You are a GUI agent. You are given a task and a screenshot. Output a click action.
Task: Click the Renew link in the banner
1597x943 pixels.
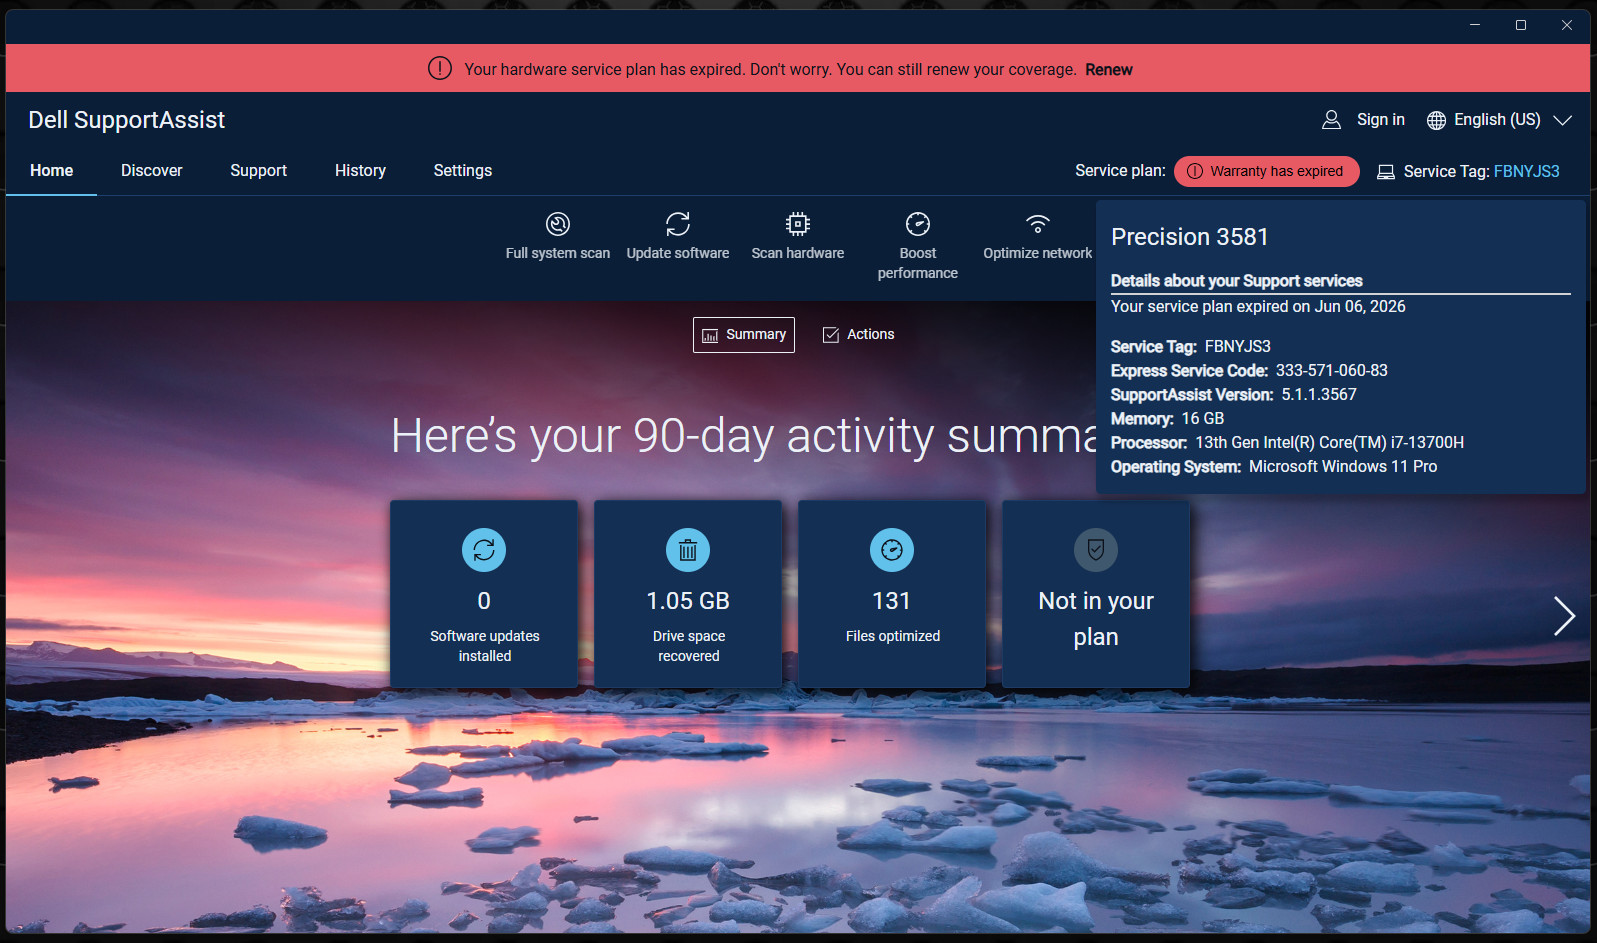coord(1109,70)
